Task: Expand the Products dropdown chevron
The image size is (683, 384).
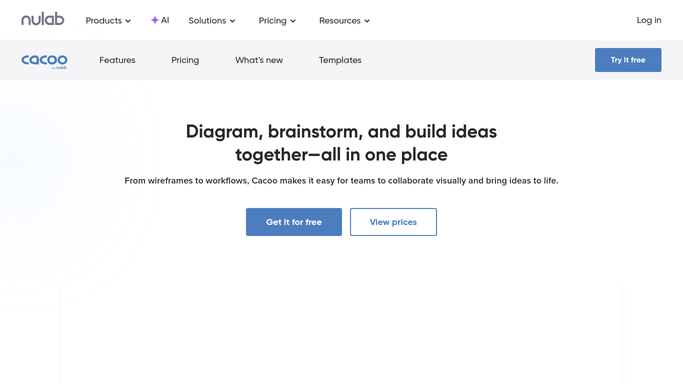Action: pyautogui.click(x=128, y=21)
